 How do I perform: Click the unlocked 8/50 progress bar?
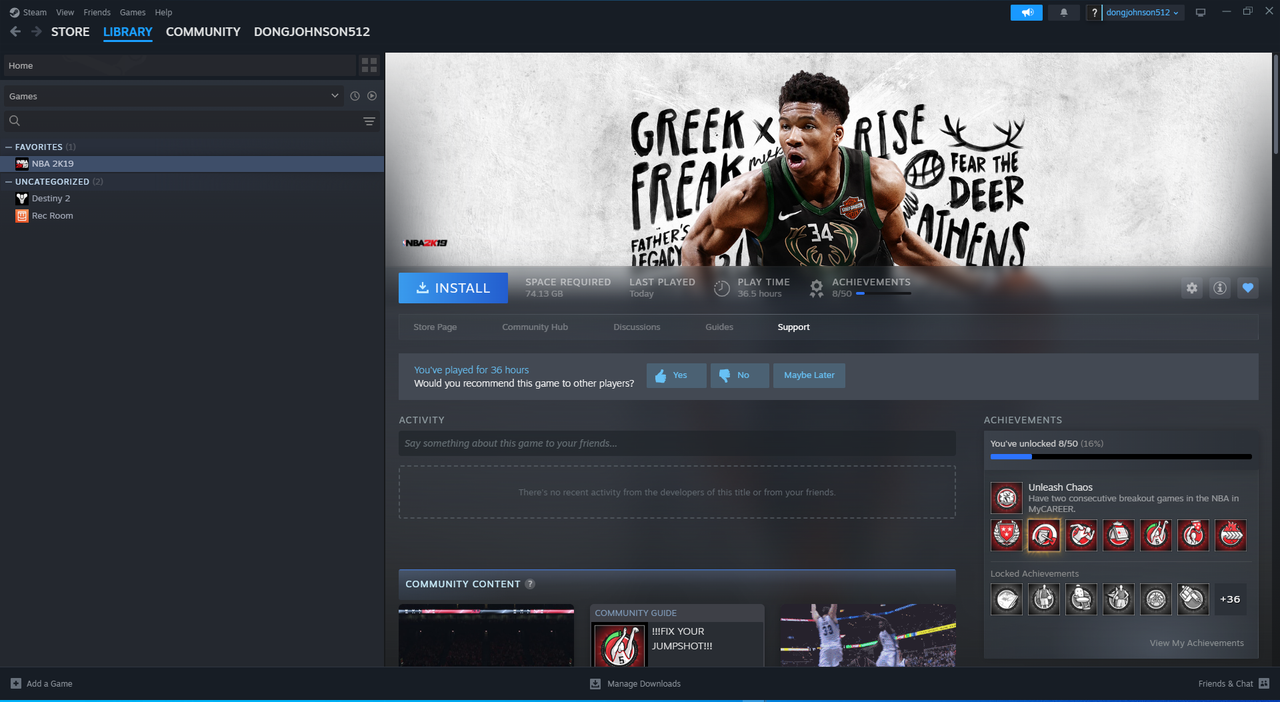1121,456
